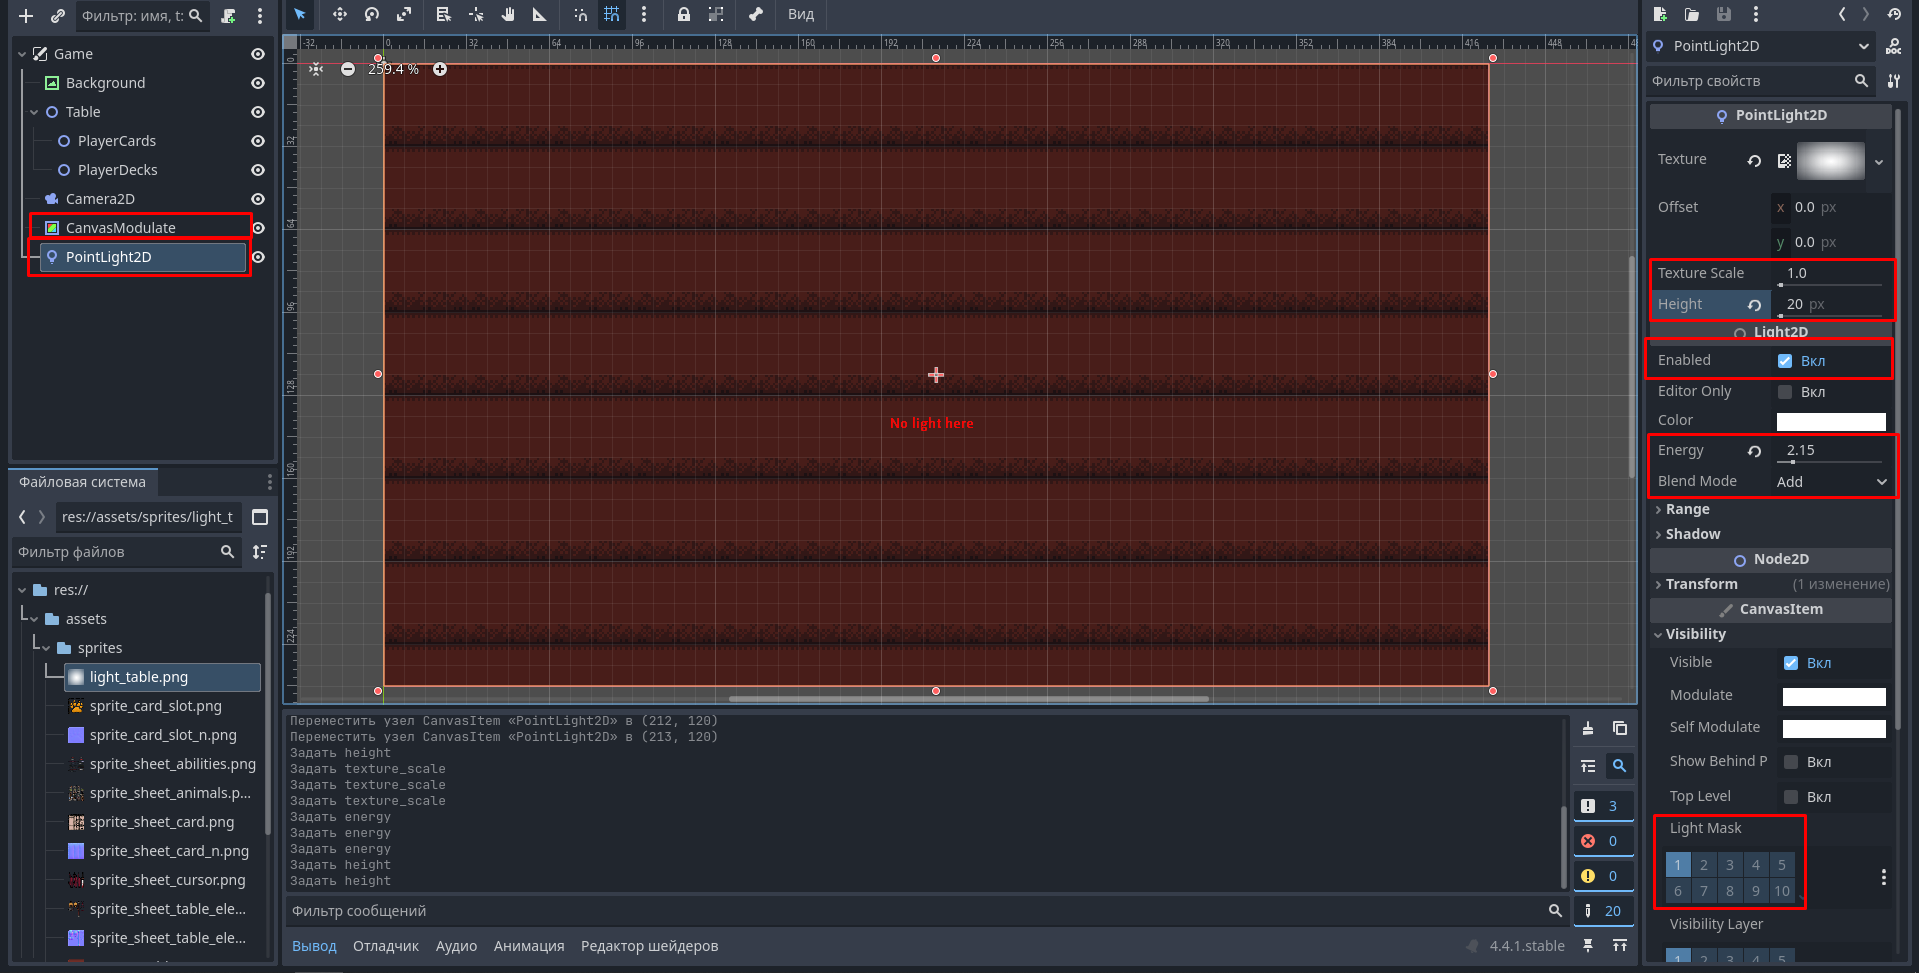Image resolution: width=1919 pixels, height=973 pixels.
Task: Revert the Texture property to default
Action: point(1754,161)
